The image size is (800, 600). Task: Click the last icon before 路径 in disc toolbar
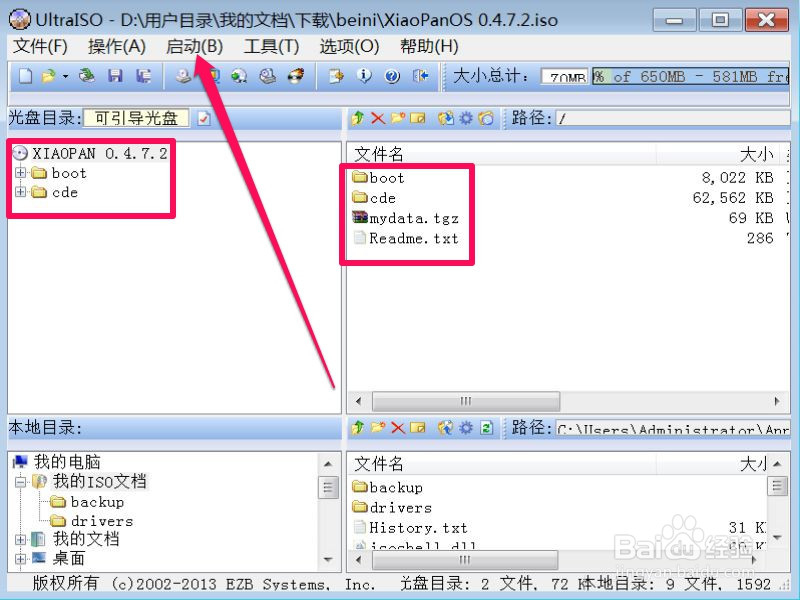(x=486, y=118)
